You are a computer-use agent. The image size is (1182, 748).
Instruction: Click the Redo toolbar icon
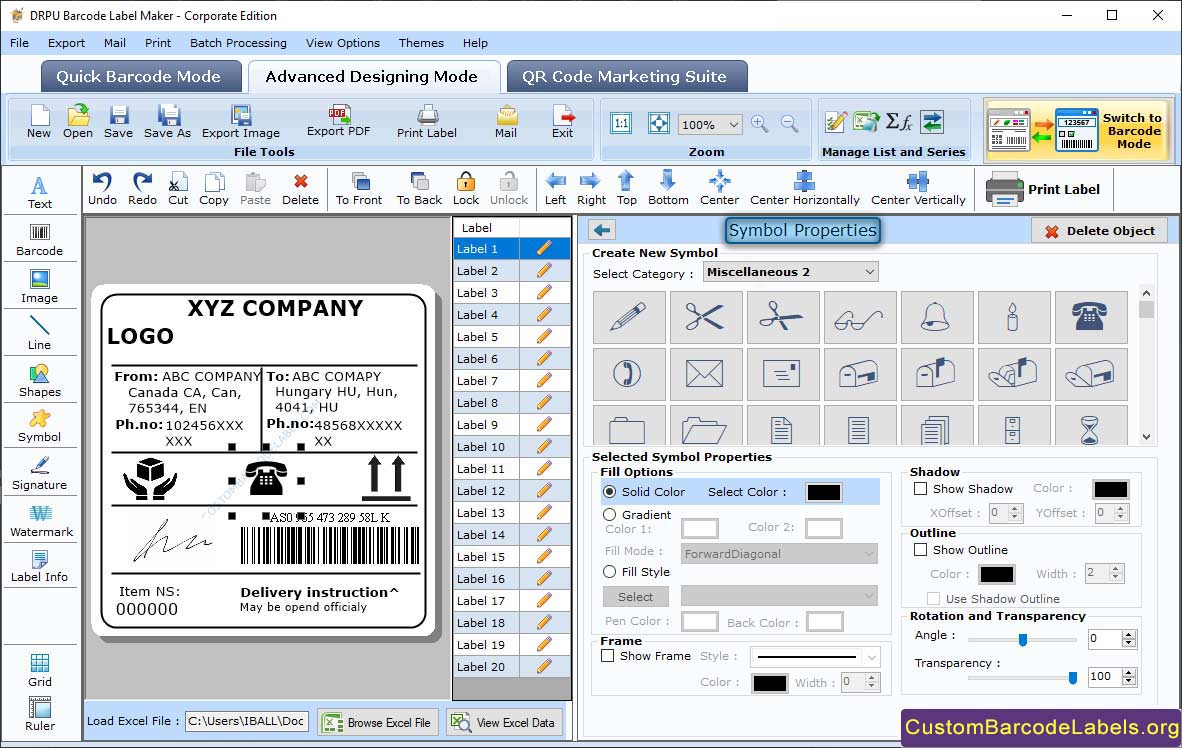point(142,189)
